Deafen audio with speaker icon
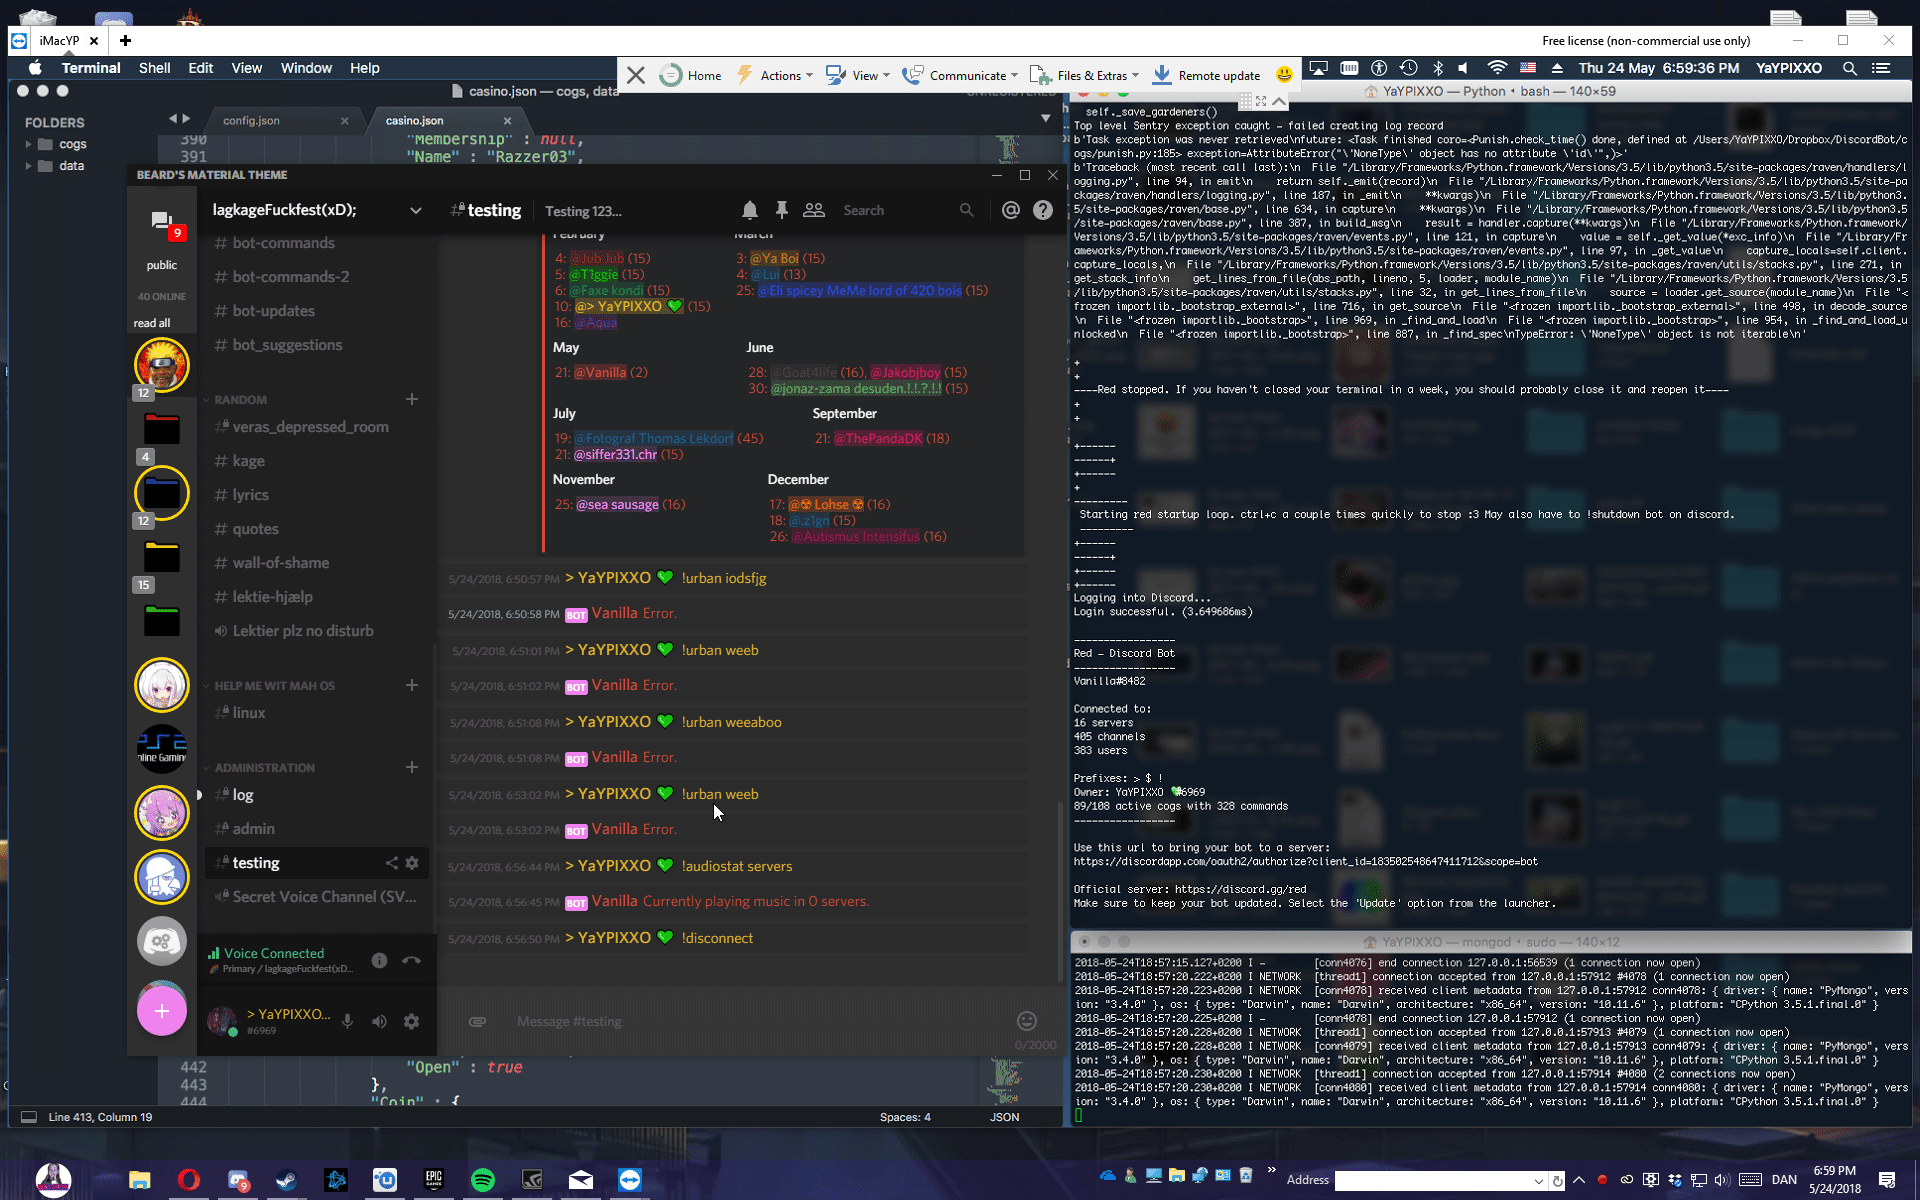Viewport: 1920px width, 1200px height. click(379, 1021)
